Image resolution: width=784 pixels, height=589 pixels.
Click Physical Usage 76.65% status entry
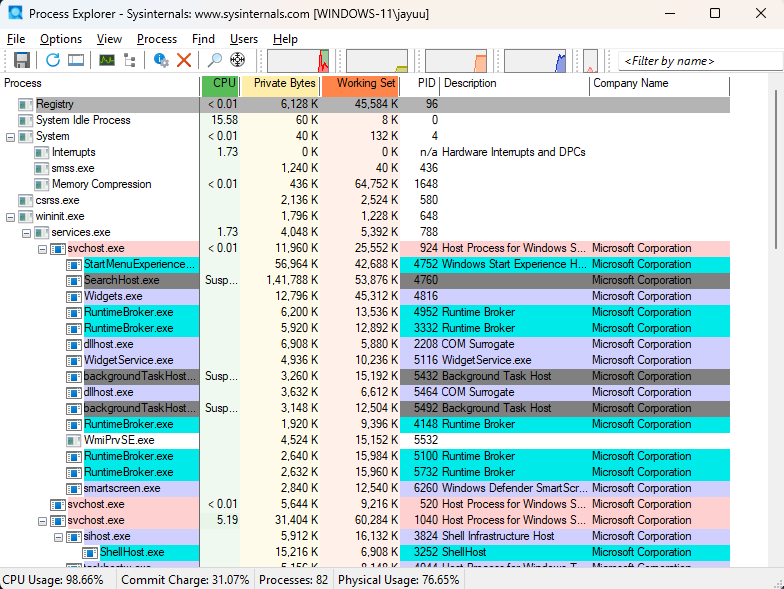coord(398,580)
